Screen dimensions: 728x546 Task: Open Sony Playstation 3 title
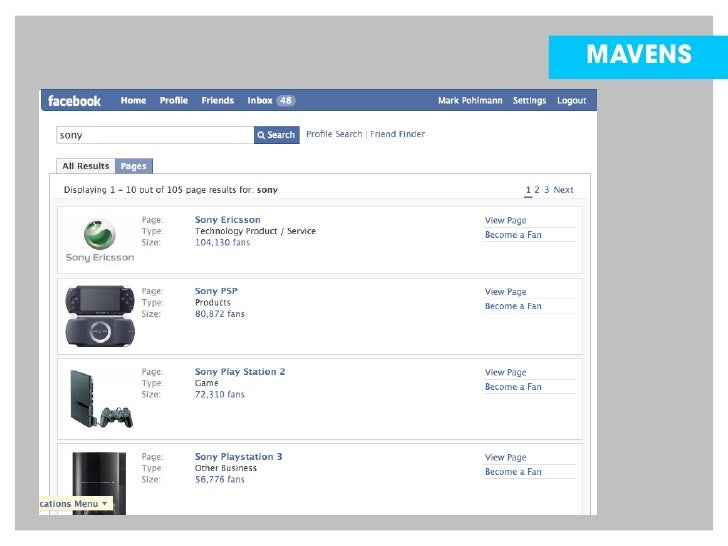tap(239, 457)
